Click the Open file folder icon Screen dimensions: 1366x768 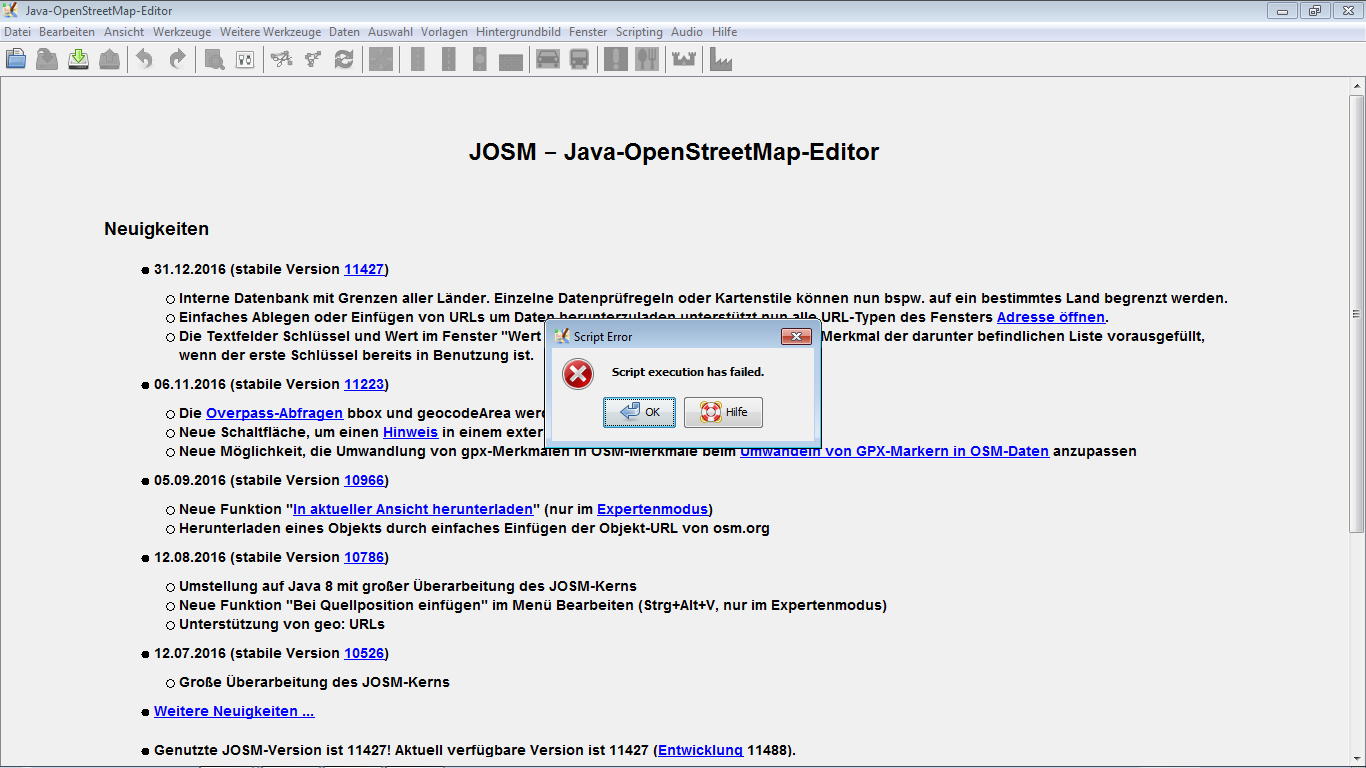coord(16,60)
